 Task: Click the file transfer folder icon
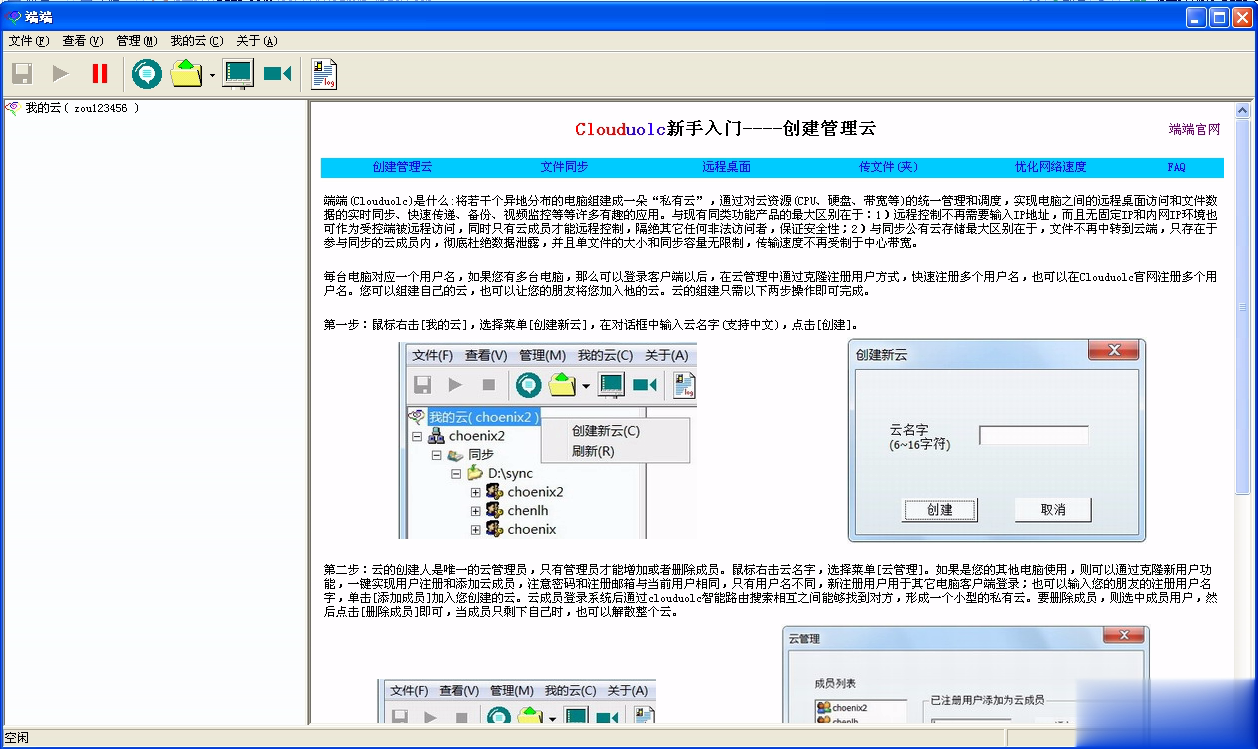187,73
